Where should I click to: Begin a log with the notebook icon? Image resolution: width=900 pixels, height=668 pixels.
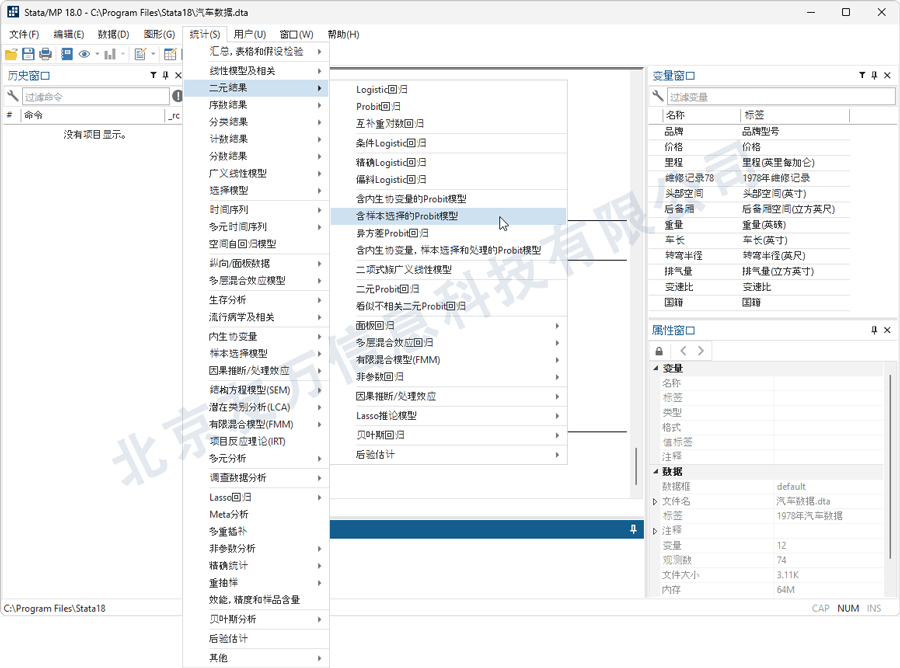(x=67, y=53)
